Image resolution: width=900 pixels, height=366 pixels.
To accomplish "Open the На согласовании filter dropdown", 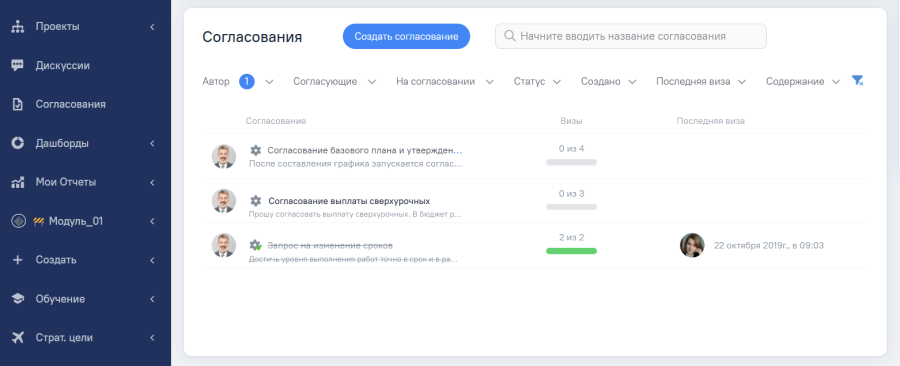I will (x=490, y=82).
